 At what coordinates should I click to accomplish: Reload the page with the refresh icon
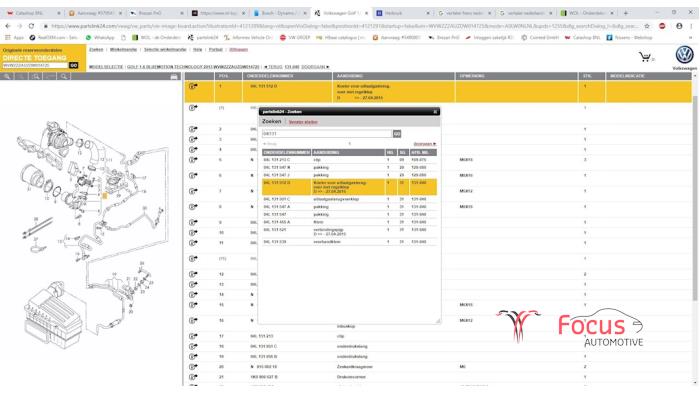tap(31, 26)
